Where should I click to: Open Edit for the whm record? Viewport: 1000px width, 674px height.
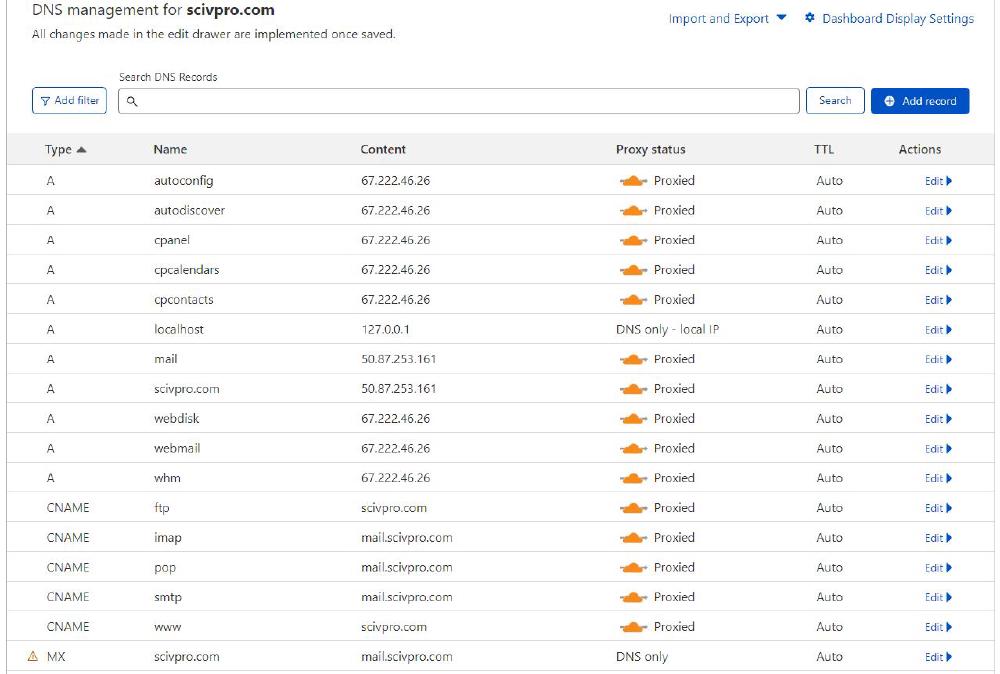pos(938,478)
